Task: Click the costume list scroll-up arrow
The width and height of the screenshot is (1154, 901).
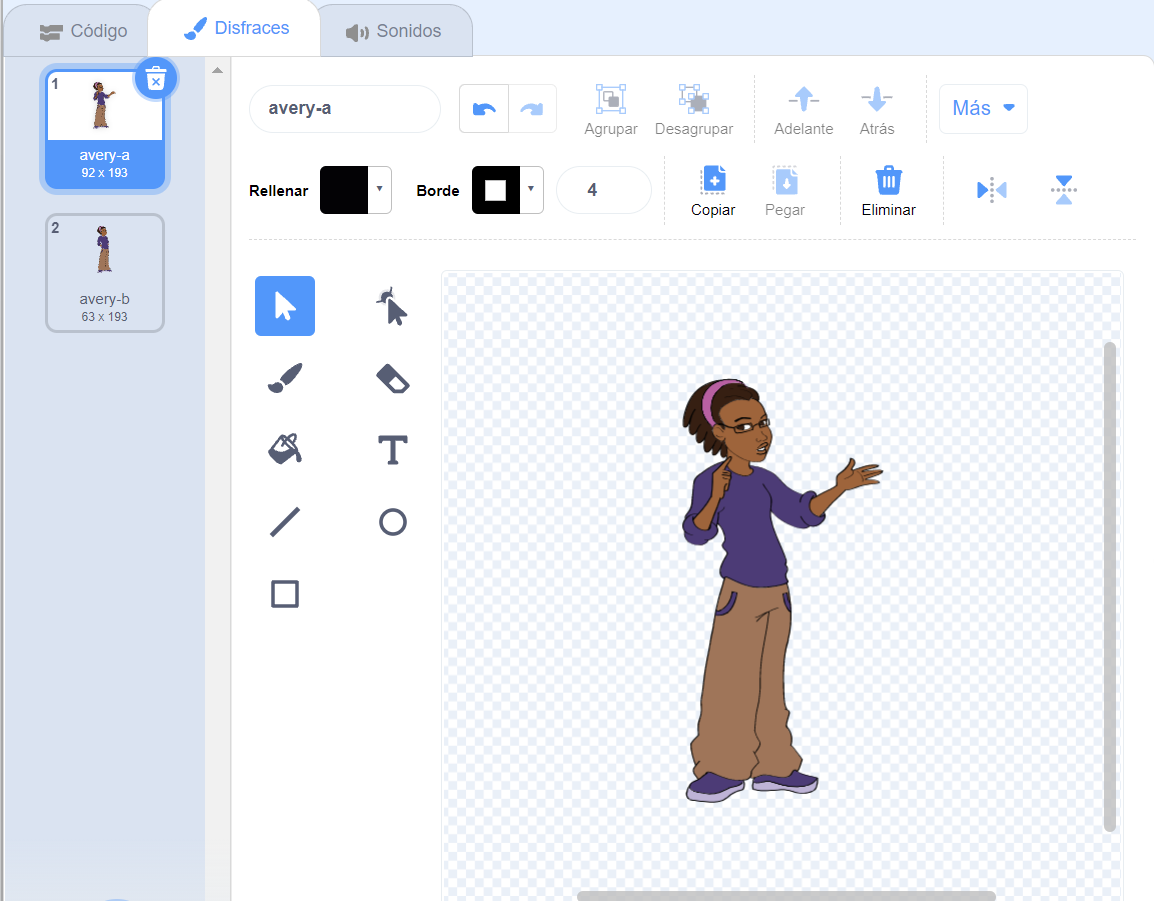Action: click(217, 71)
